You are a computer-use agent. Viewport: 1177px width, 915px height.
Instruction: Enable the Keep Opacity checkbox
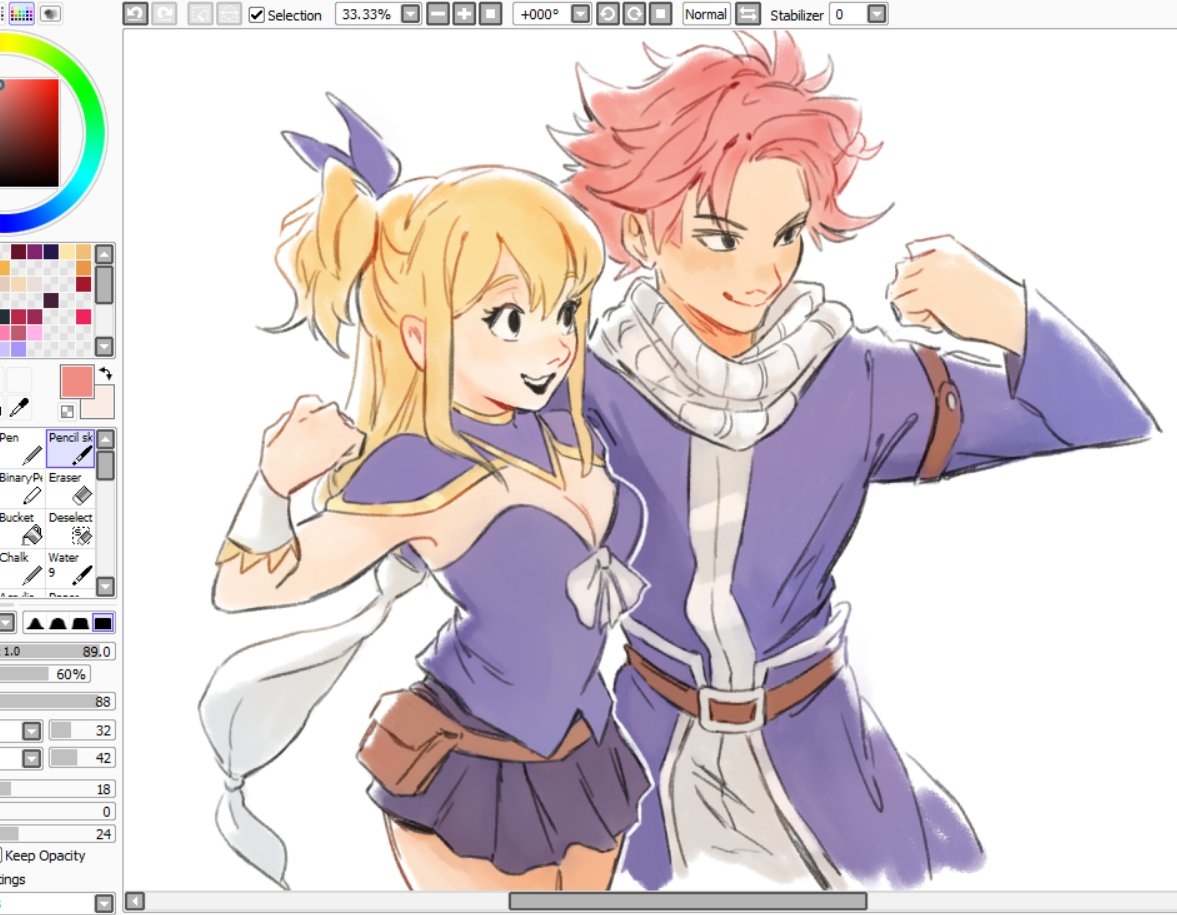[x=2, y=856]
